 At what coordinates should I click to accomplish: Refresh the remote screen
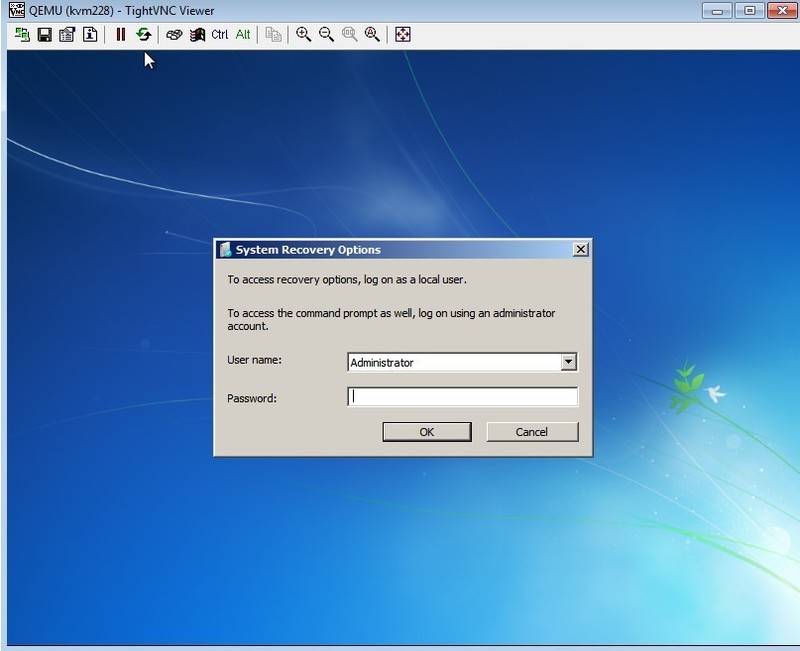(x=143, y=35)
